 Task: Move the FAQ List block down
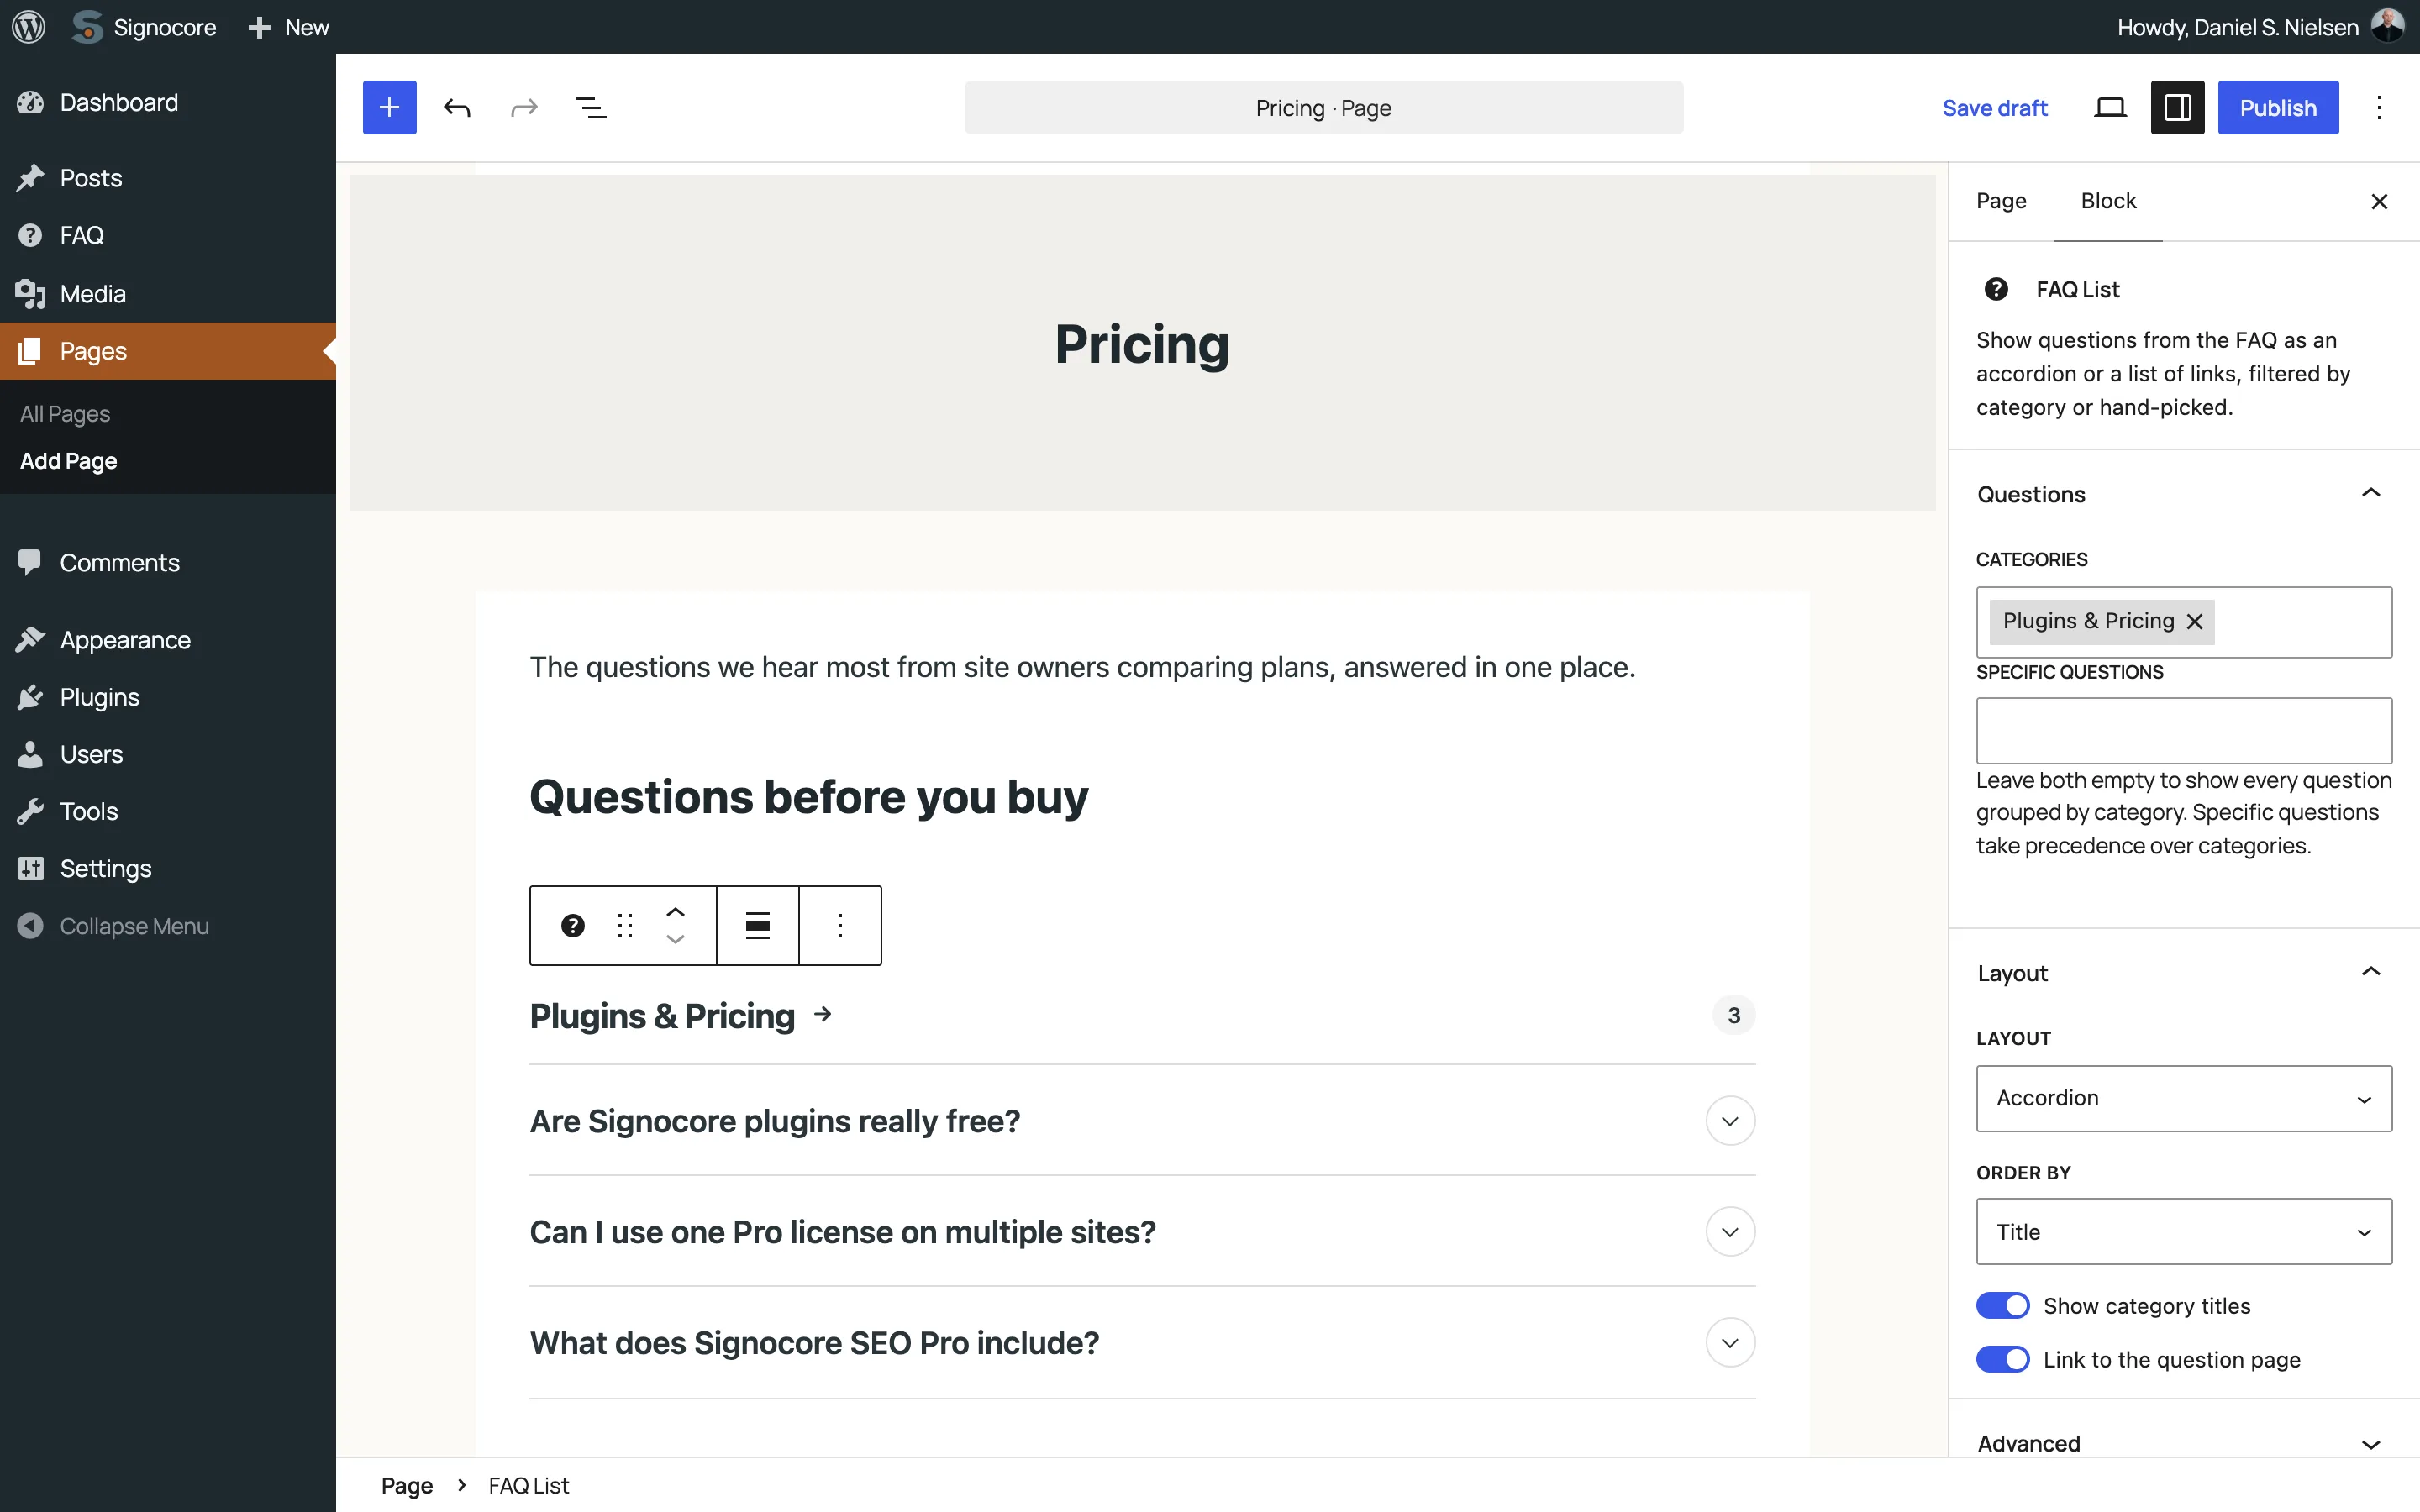pos(675,939)
